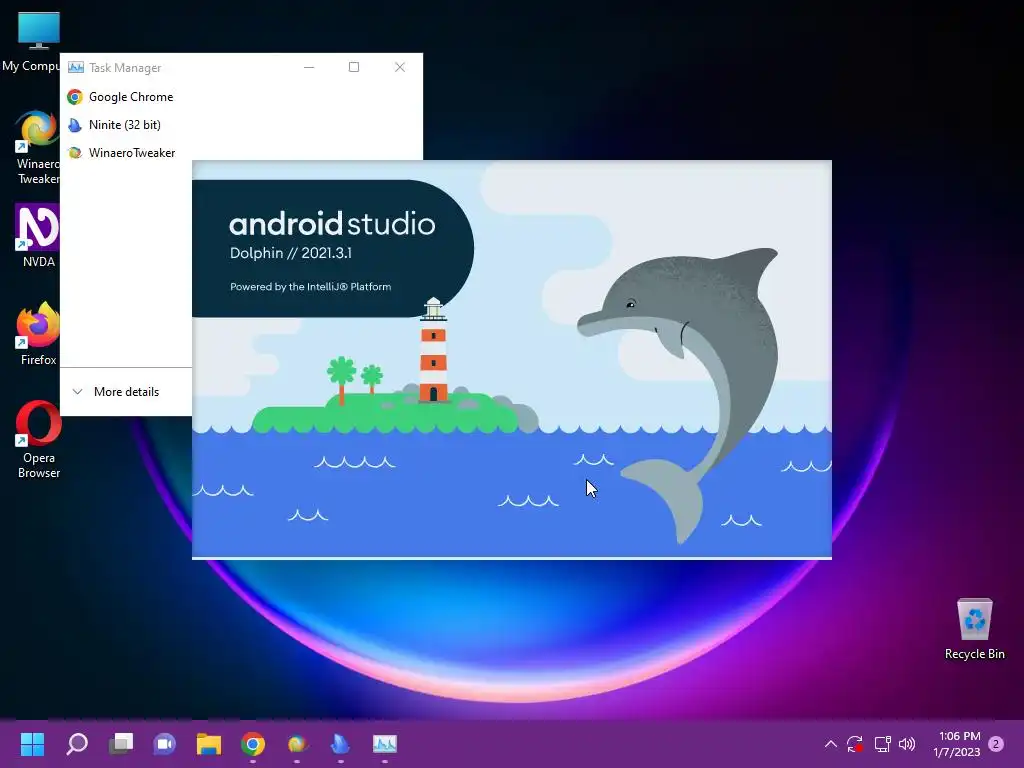Image resolution: width=1024 pixels, height=768 pixels.
Task: Click the Task Manager title bar icon
Action: [76, 67]
